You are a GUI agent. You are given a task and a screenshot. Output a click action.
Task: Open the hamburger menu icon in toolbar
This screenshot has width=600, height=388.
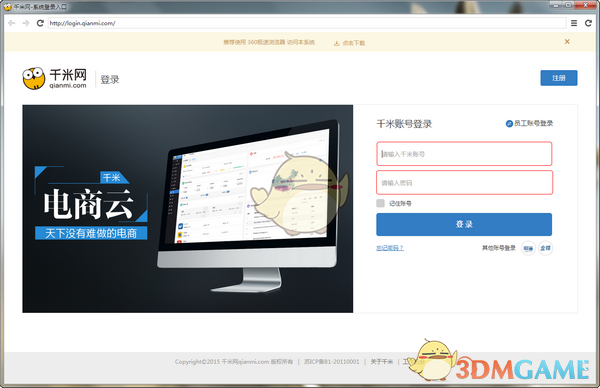point(574,23)
